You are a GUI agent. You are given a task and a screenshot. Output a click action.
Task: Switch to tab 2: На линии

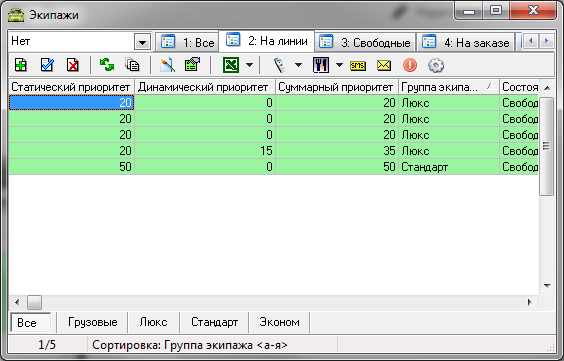[267, 41]
